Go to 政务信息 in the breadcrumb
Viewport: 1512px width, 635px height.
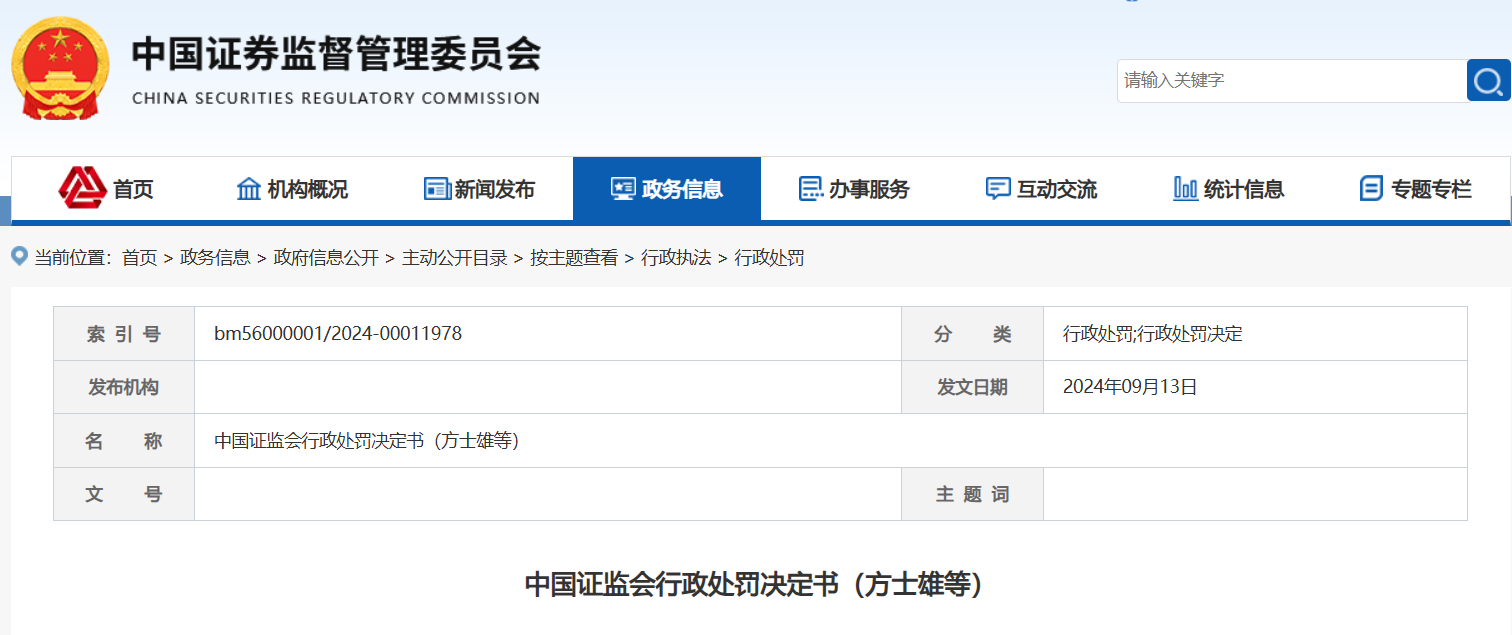pyautogui.click(x=215, y=258)
